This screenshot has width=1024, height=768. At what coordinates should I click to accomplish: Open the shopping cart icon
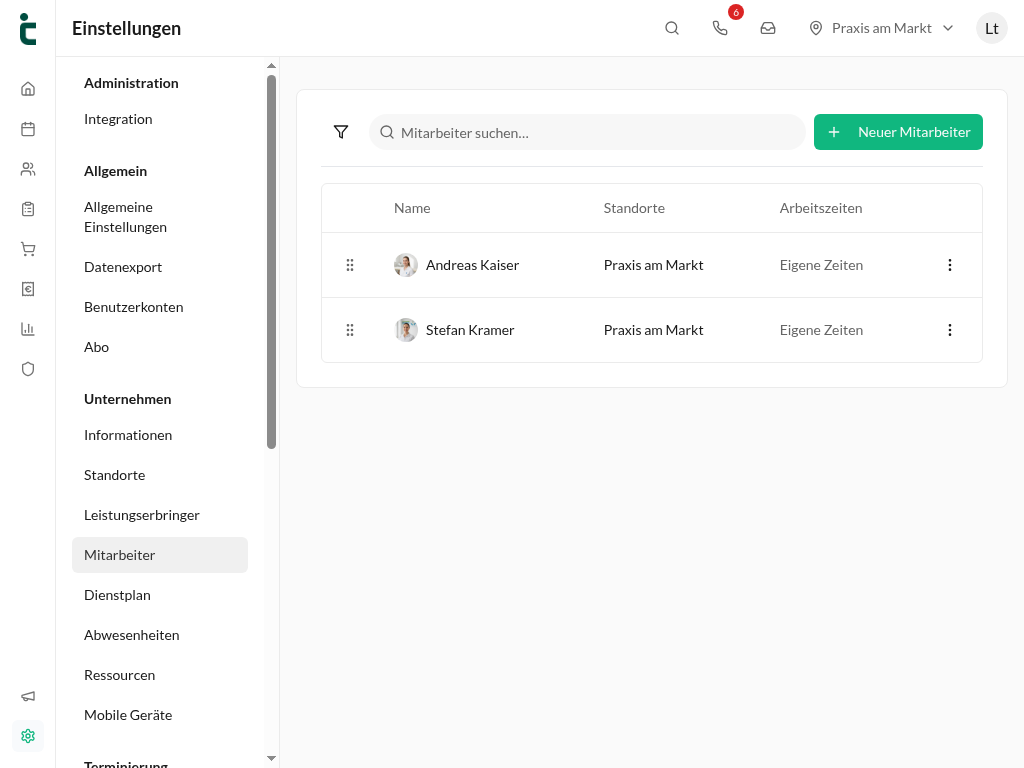pyautogui.click(x=27, y=249)
